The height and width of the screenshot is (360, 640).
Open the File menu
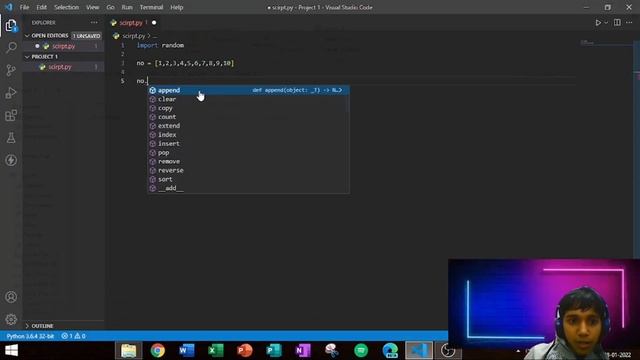click(x=24, y=7)
